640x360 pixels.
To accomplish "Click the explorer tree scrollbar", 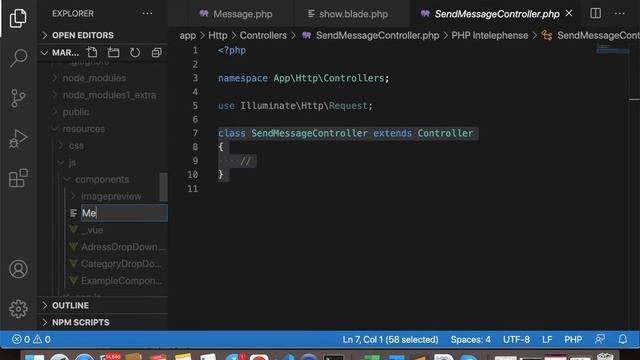I will click(x=163, y=187).
